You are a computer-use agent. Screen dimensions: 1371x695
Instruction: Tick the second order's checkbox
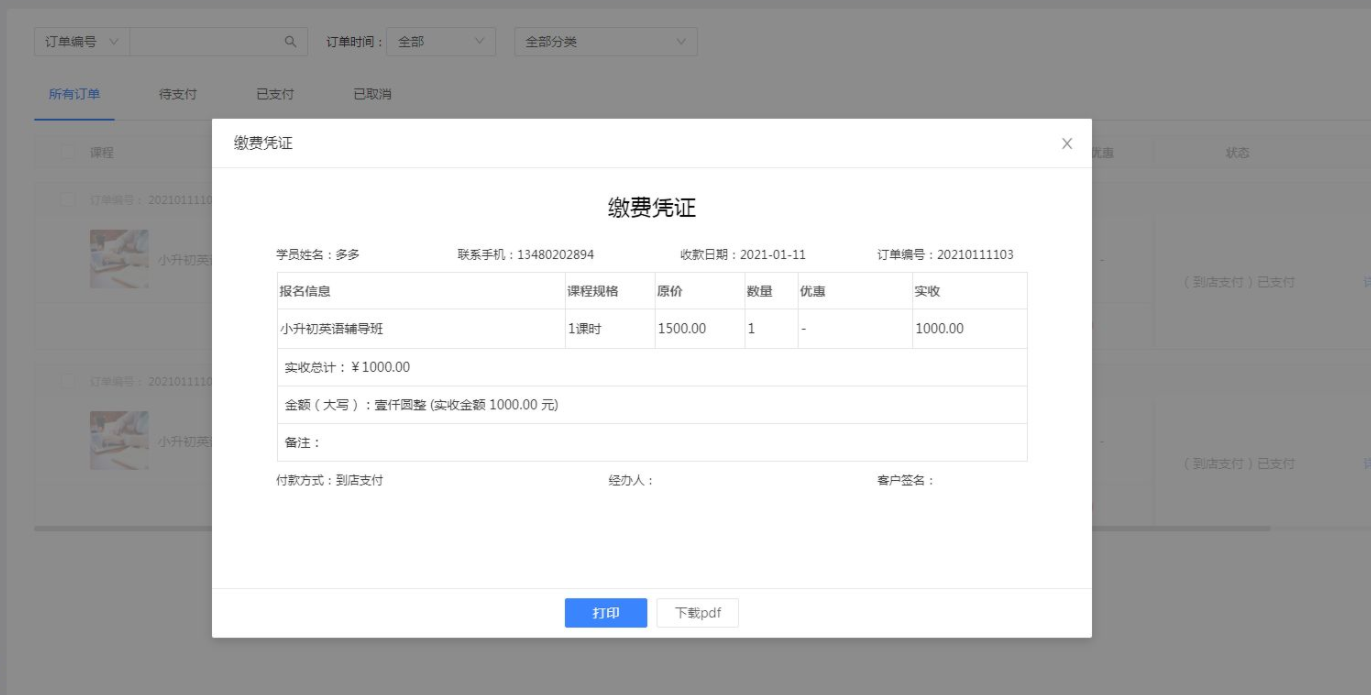pyautogui.click(x=67, y=381)
